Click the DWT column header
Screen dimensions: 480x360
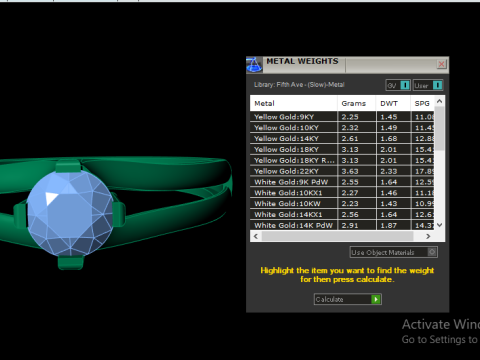coord(393,103)
